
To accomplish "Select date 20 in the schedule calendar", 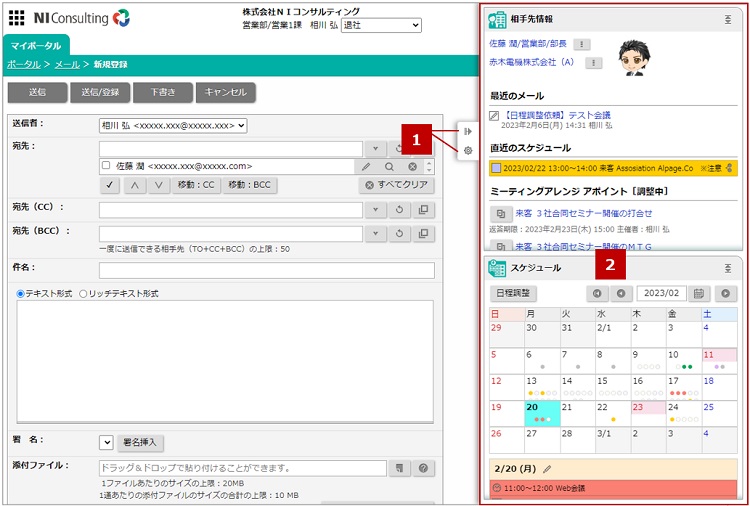I will point(542,414).
